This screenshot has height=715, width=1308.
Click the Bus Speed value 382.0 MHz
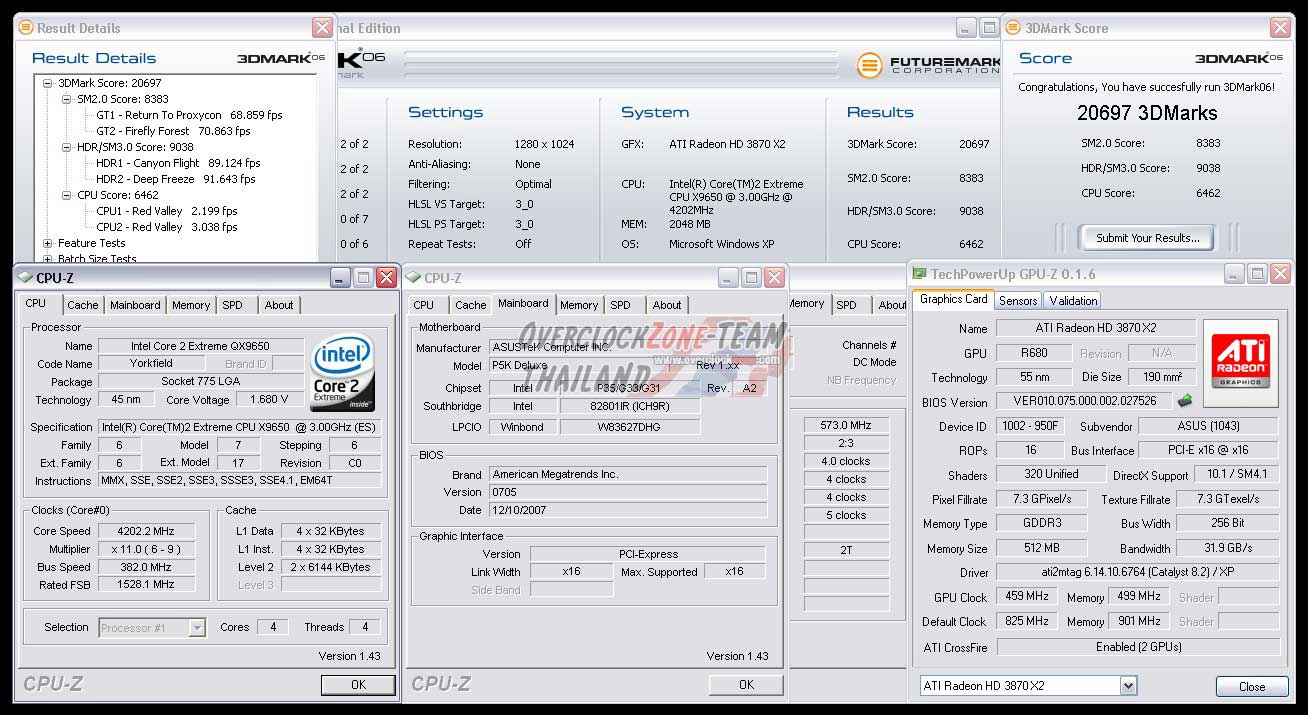click(147, 567)
